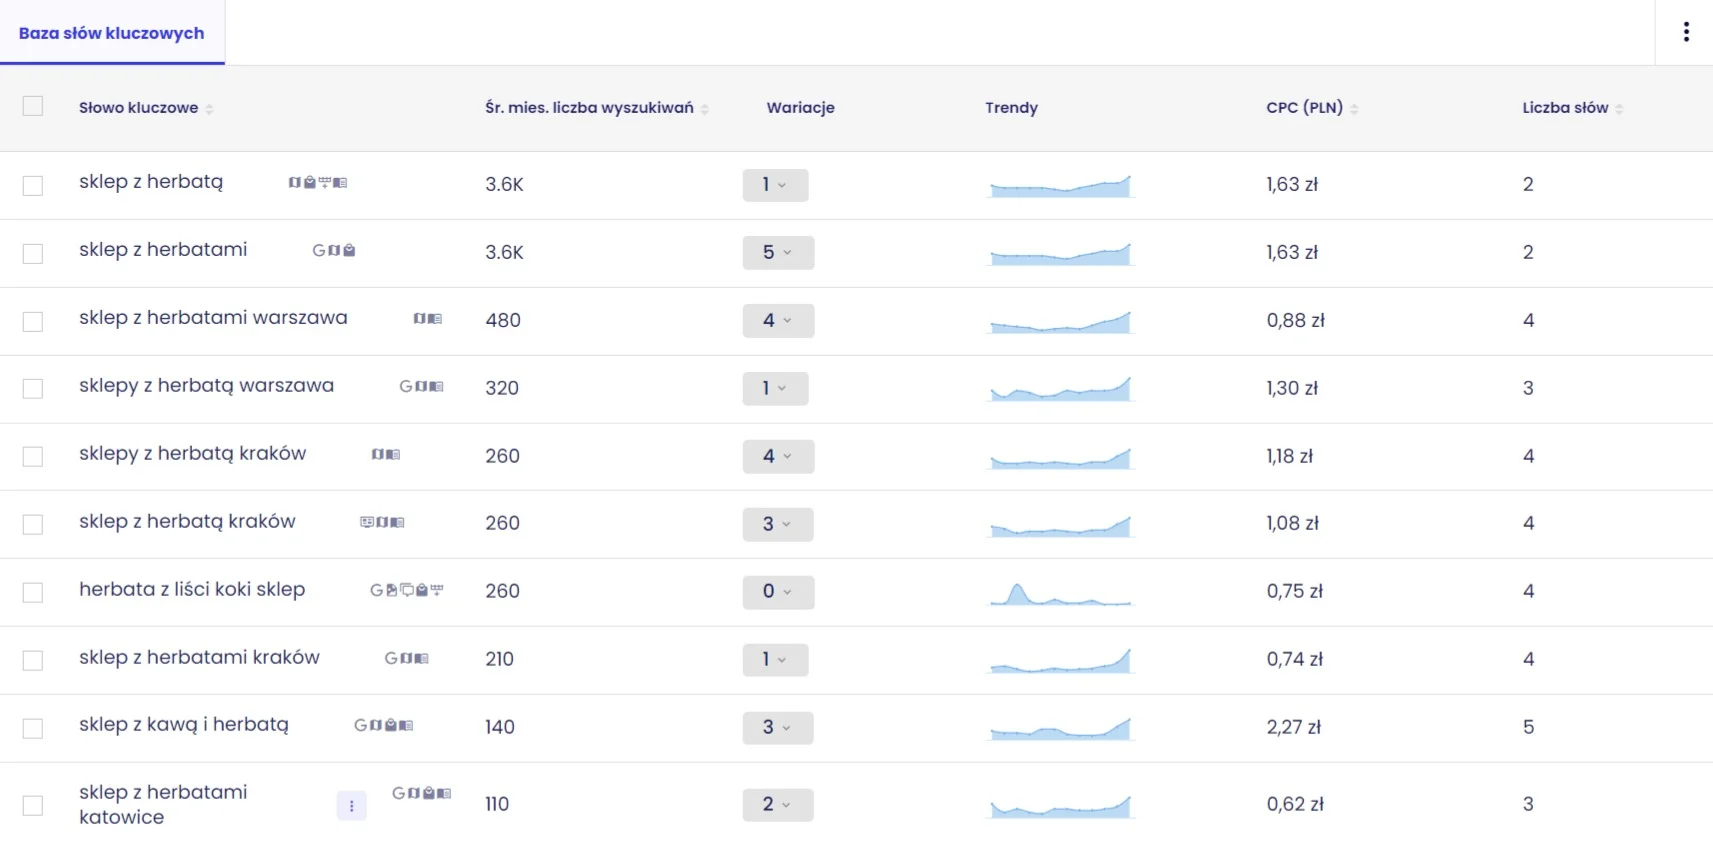Click the Google 'G' icon for 'sklepy z herbatą warszawa'
Screen dimensions: 1713x844
[x=406, y=386]
